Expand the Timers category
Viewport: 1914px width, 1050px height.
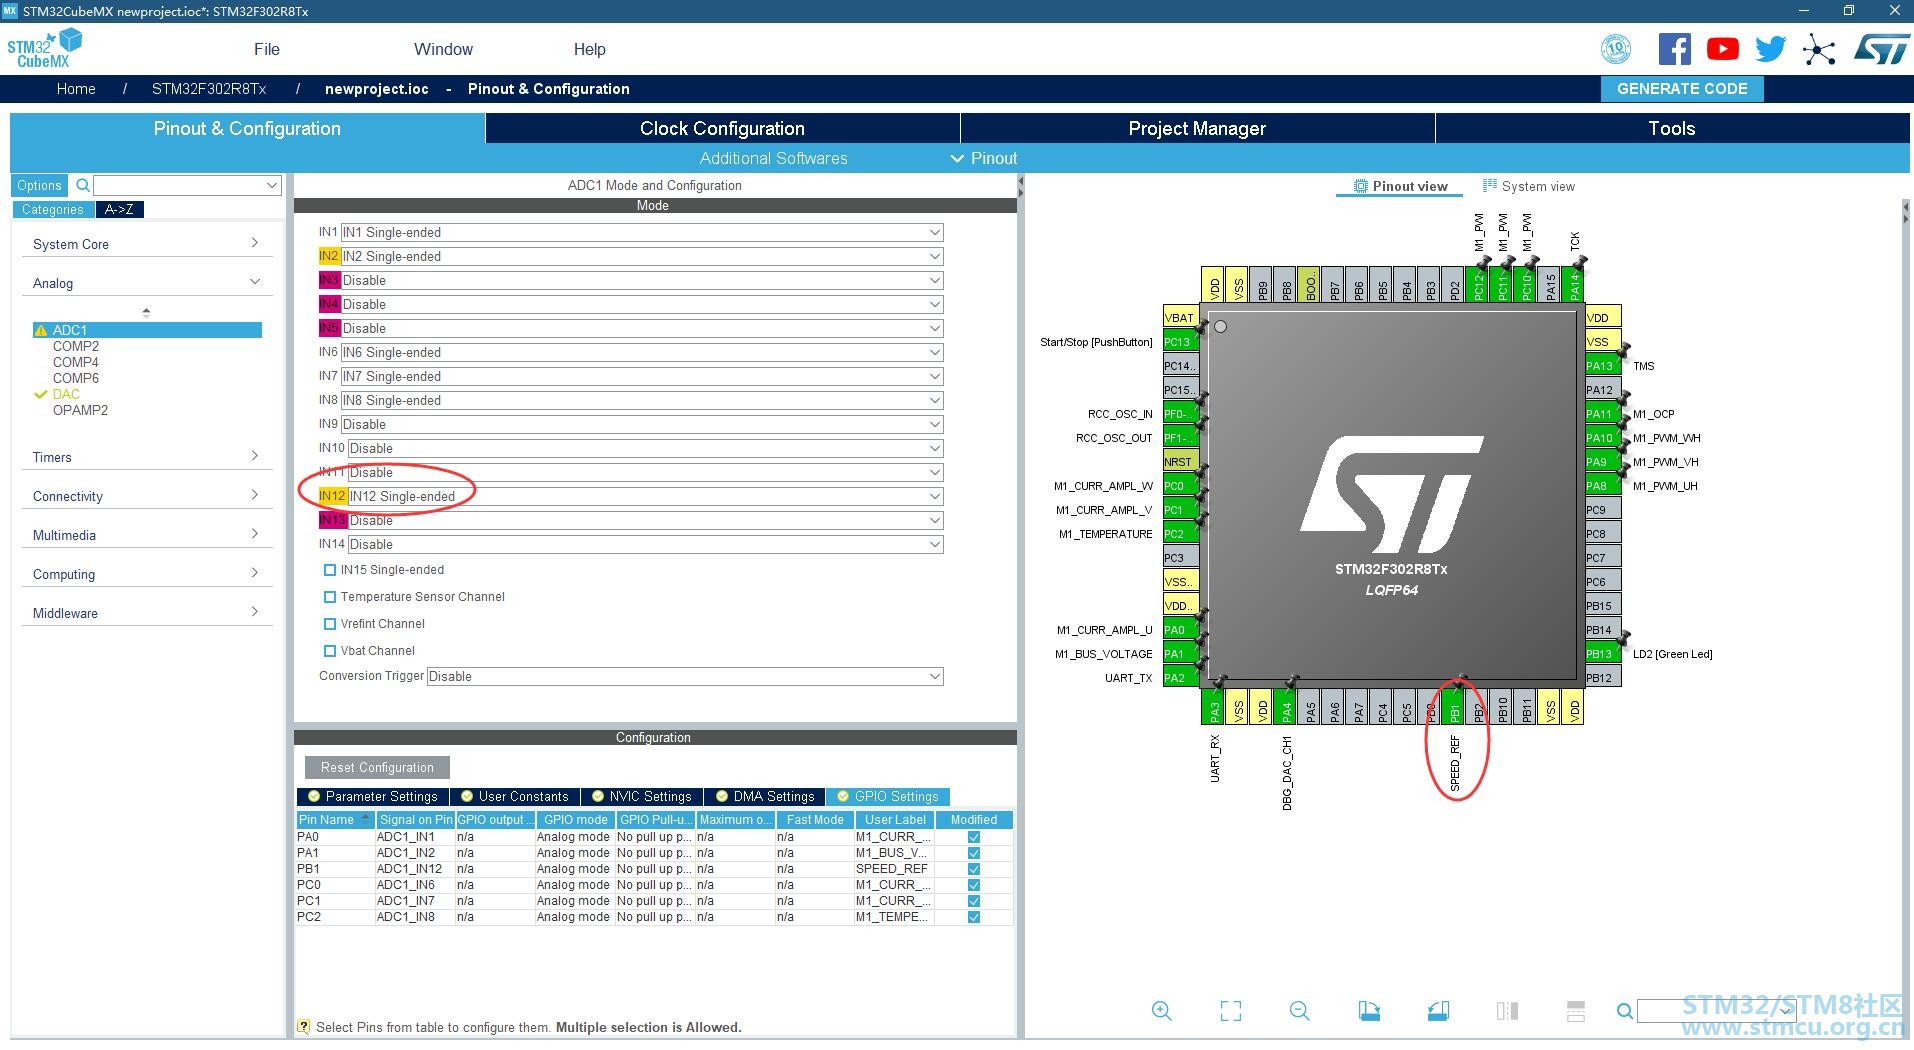click(146, 457)
